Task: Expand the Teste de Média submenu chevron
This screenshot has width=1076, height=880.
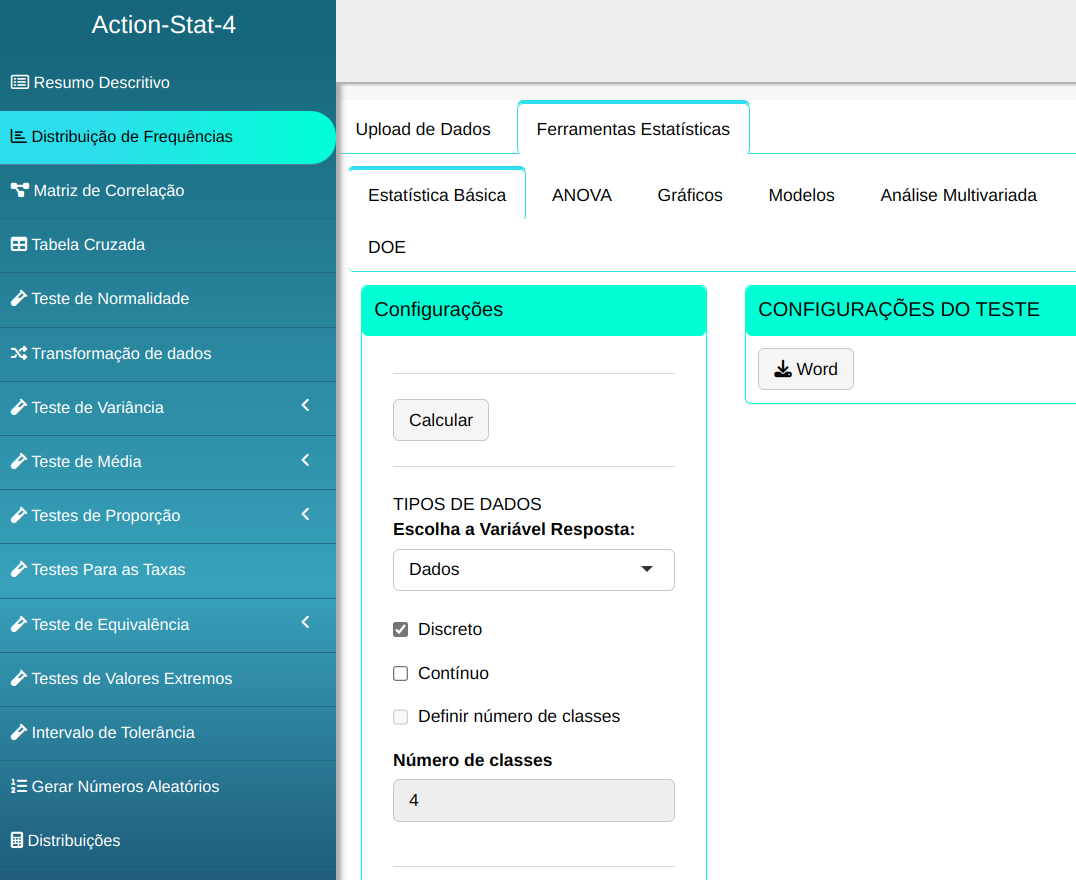Action: (306, 460)
